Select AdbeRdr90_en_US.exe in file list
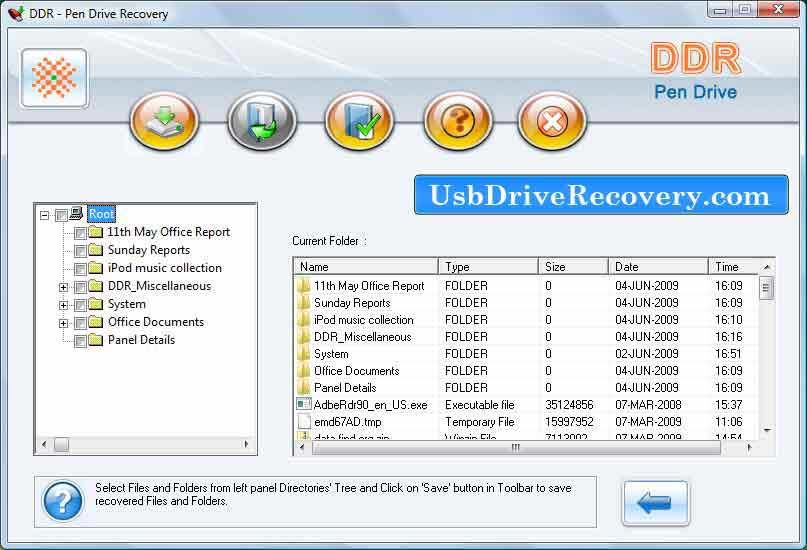The image size is (807, 550). coord(371,405)
